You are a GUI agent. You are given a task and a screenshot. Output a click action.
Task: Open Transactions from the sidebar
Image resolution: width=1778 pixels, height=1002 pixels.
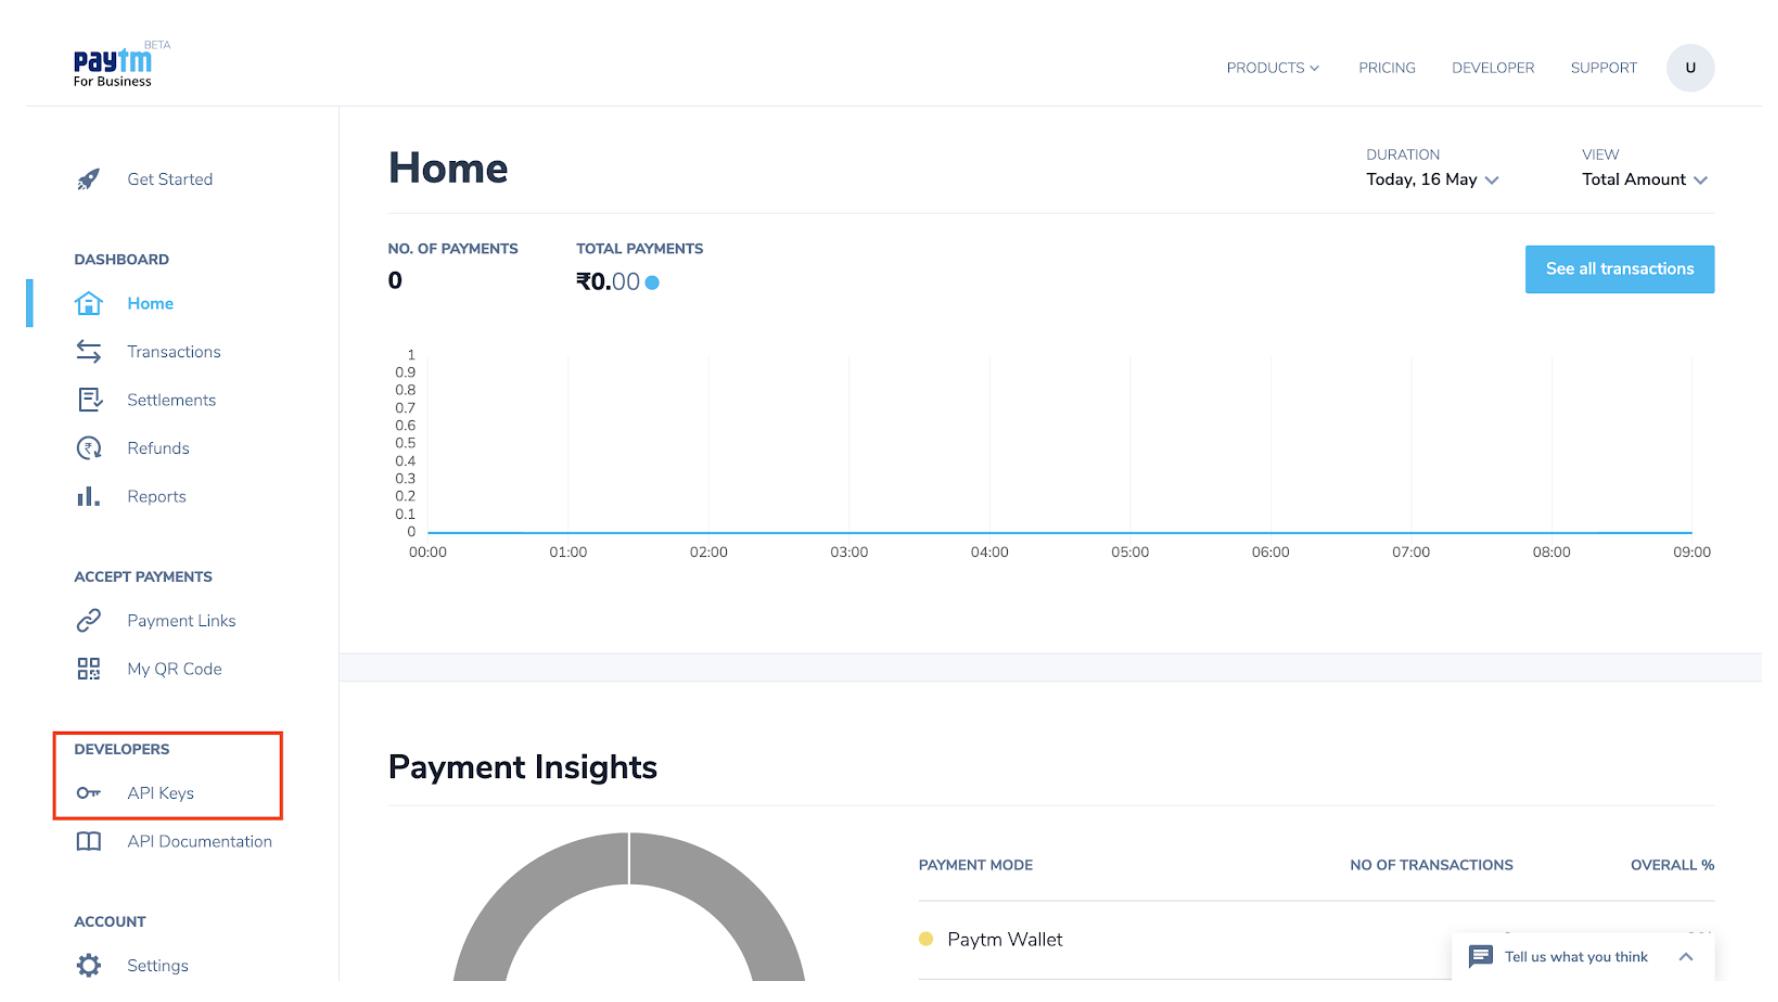click(174, 352)
